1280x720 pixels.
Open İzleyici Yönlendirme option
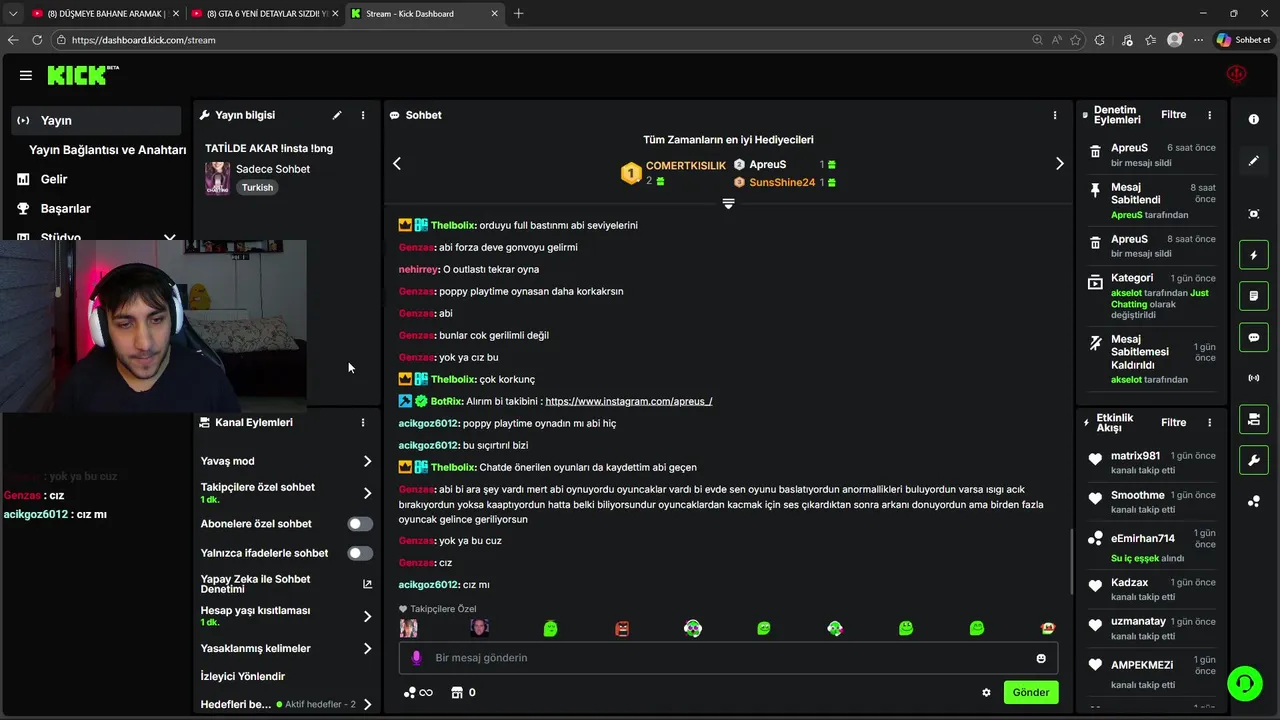[x=243, y=676]
